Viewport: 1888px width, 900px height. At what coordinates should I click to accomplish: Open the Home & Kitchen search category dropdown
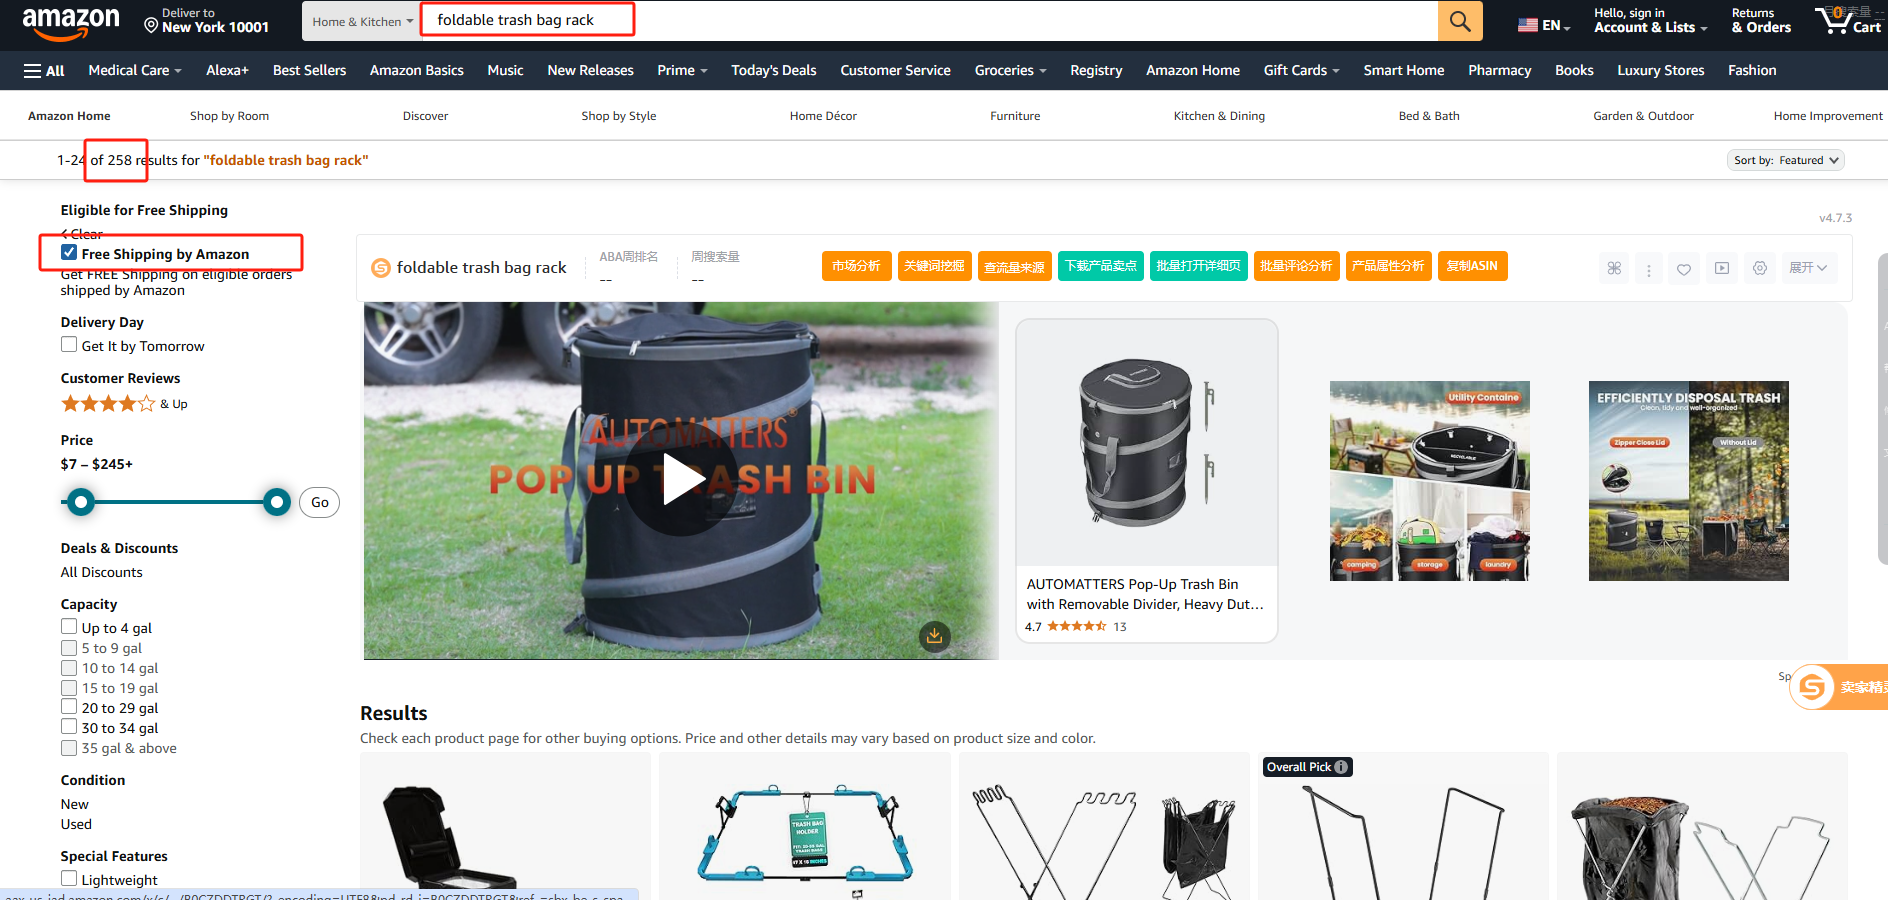coord(362,21)
